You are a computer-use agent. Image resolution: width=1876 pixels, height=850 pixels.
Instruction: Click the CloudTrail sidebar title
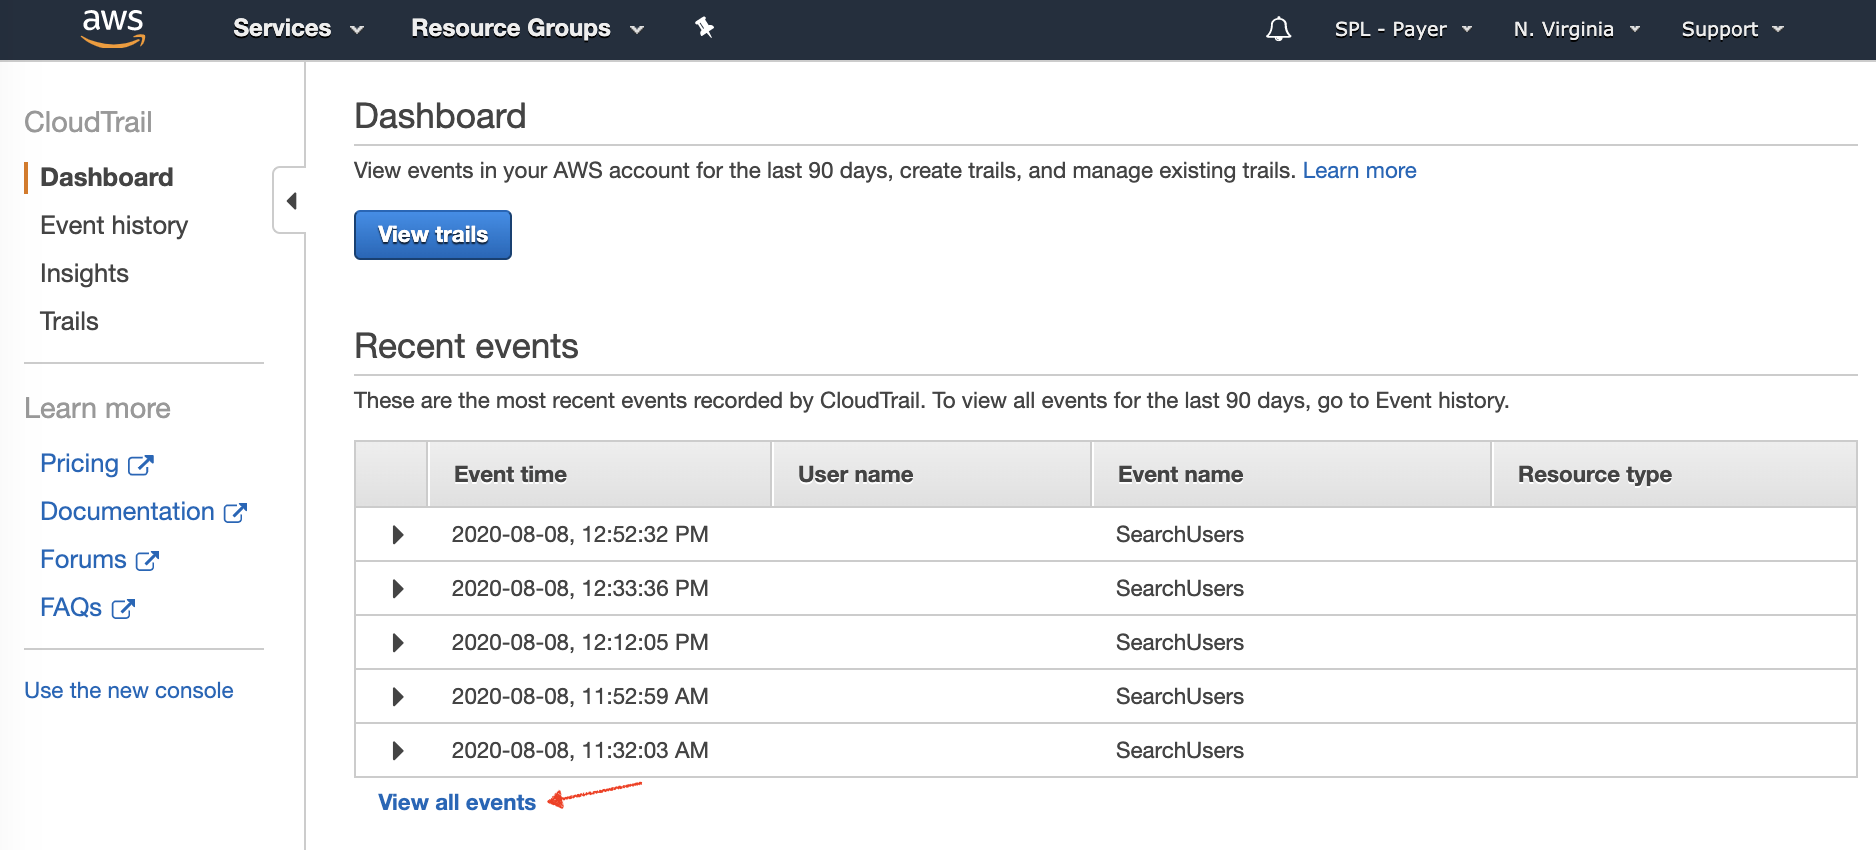(x=88, y=122)
